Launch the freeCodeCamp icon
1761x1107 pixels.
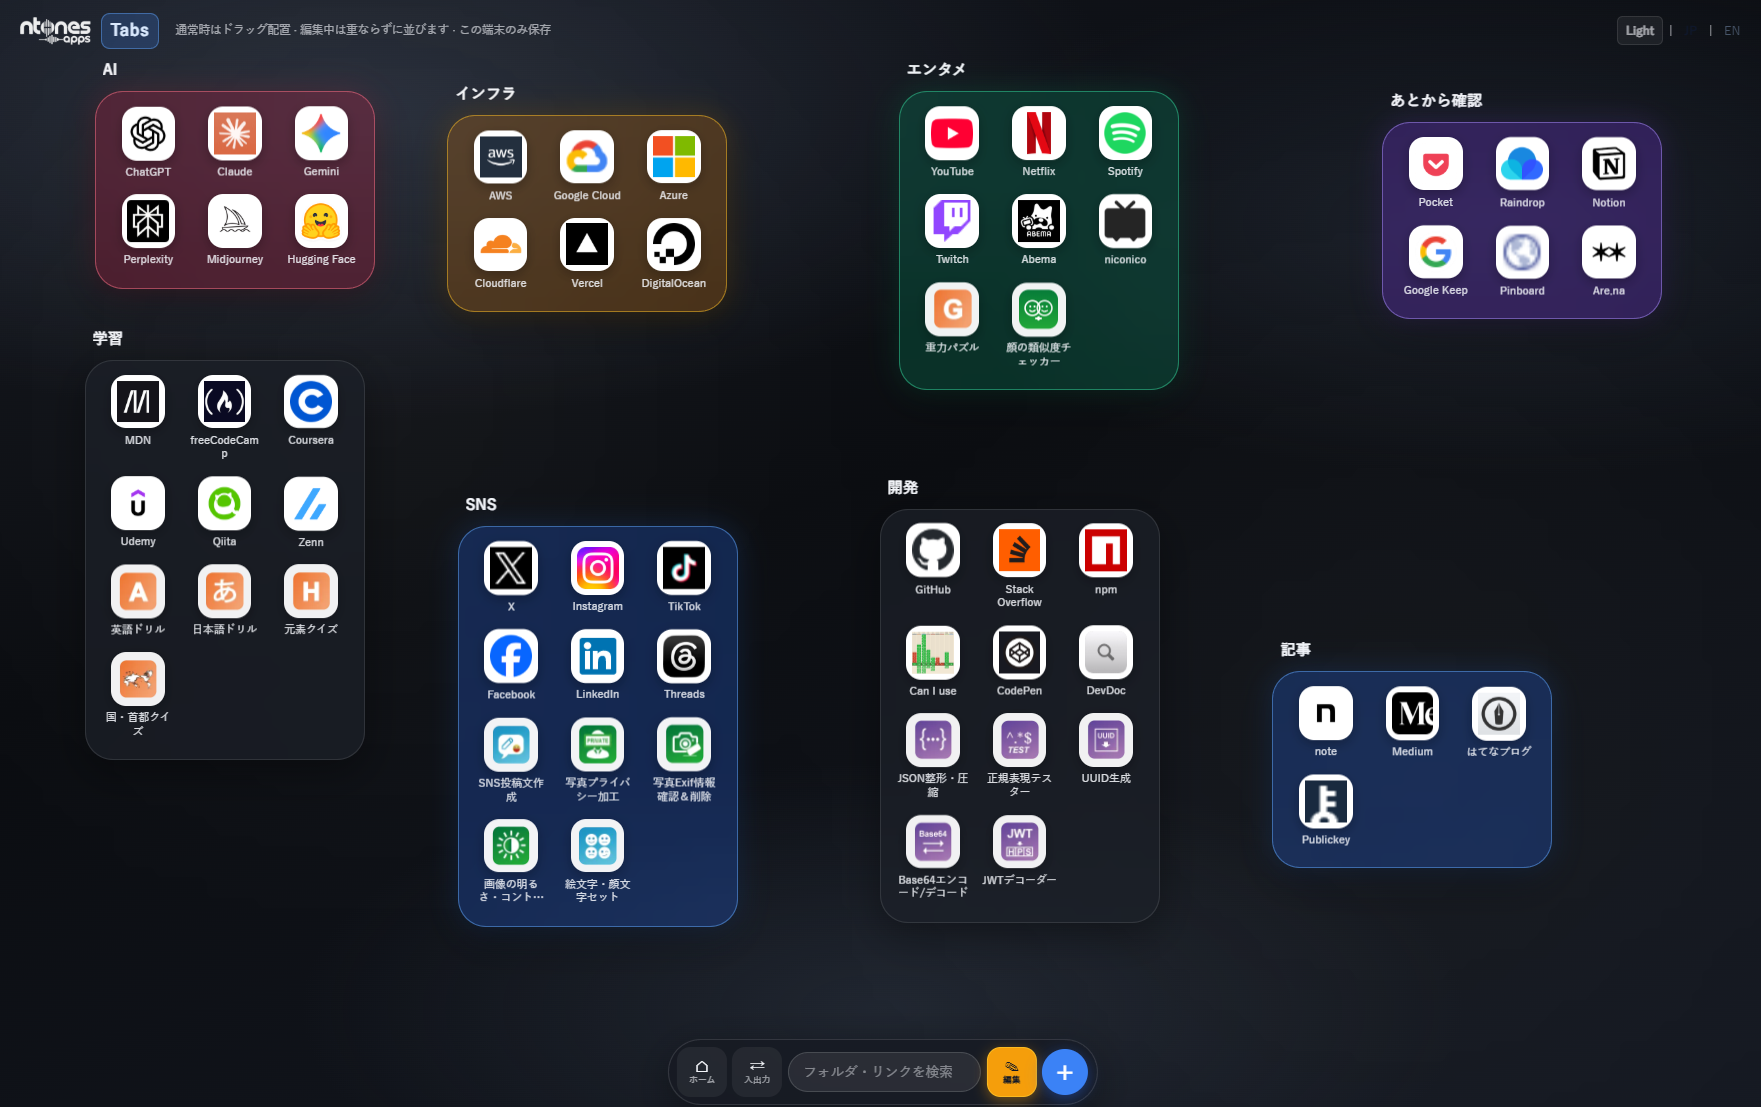coord(224,402)
